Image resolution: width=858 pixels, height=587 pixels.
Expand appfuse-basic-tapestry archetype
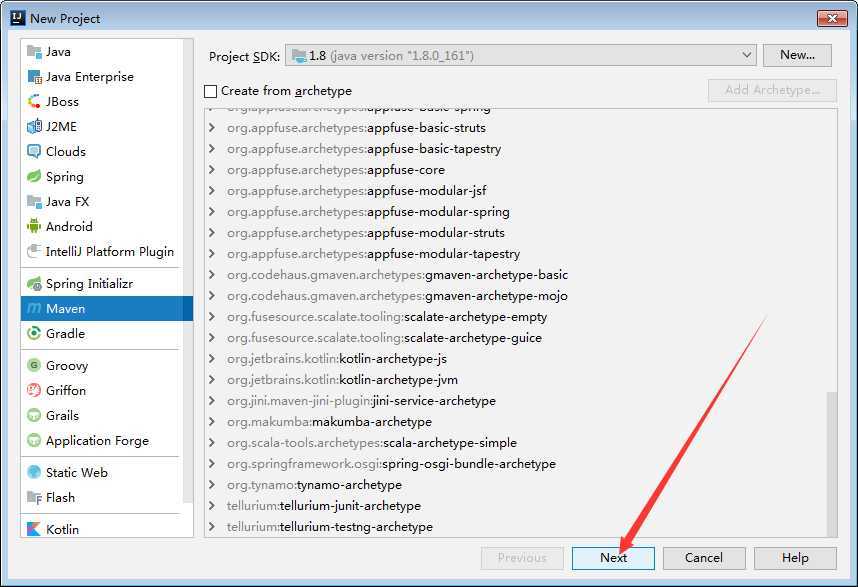coord(212,149)
